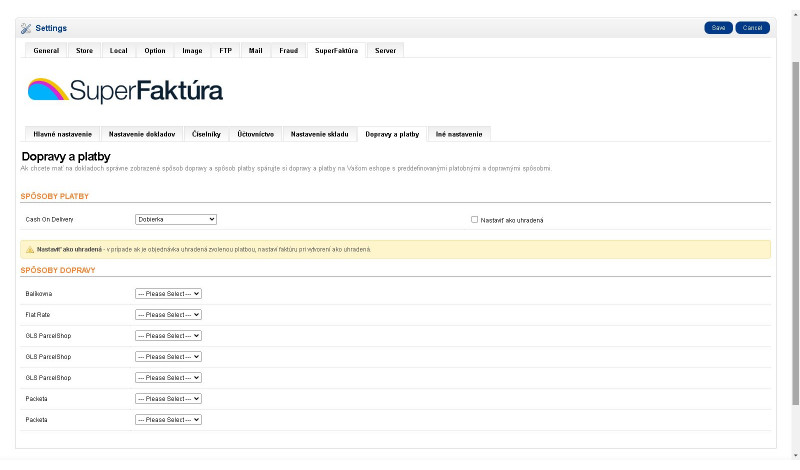This screenshot has height=470, width=800.
Task: Click the warning icon in yellow notice
Action: click(x=30, y=250)
